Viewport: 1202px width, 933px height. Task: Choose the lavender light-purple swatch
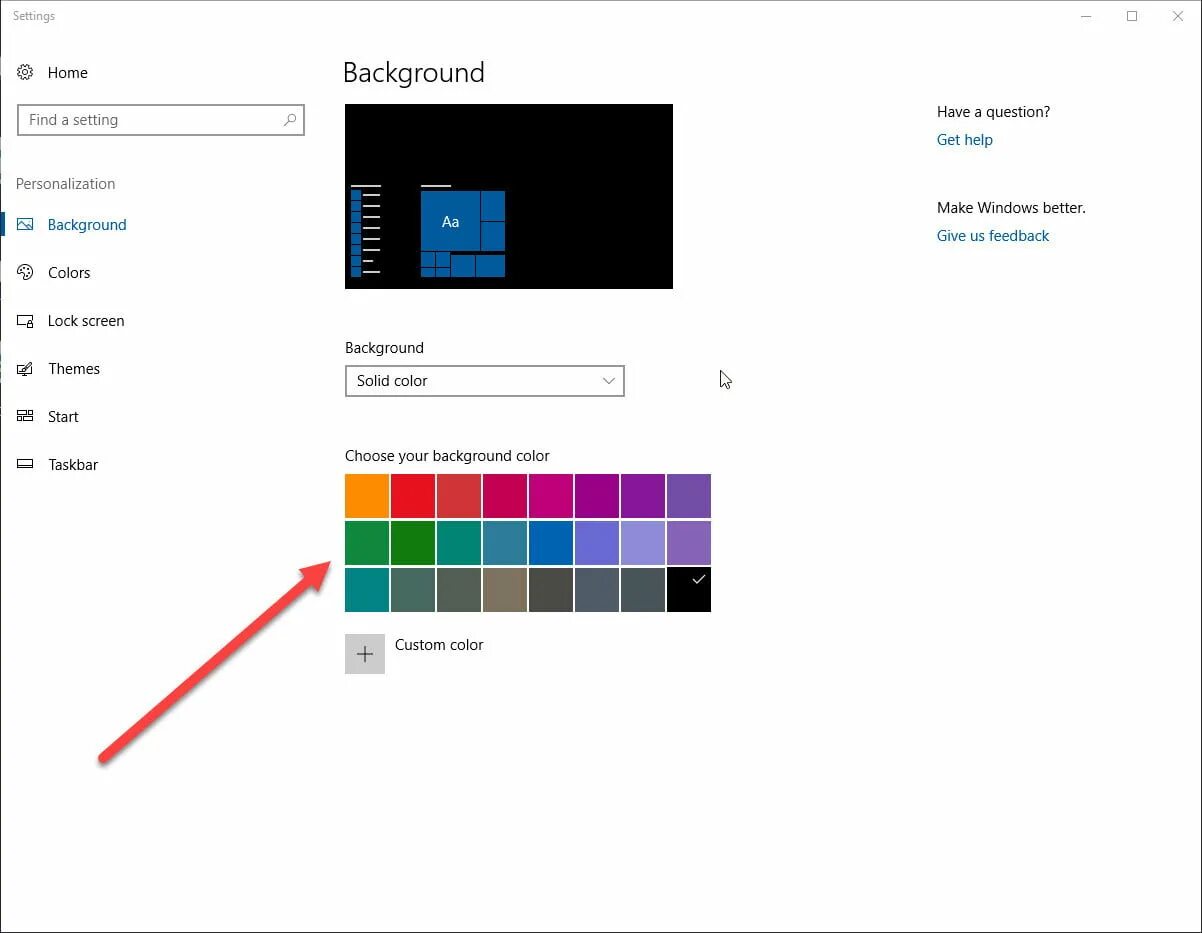(643, 543)
